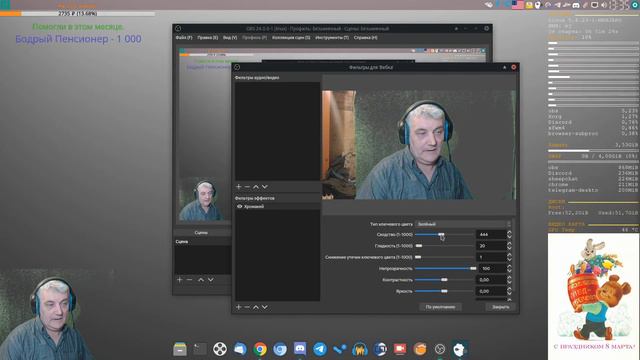
Task: Move audio/video filter up arrow
Action: (x=256, y=187)
